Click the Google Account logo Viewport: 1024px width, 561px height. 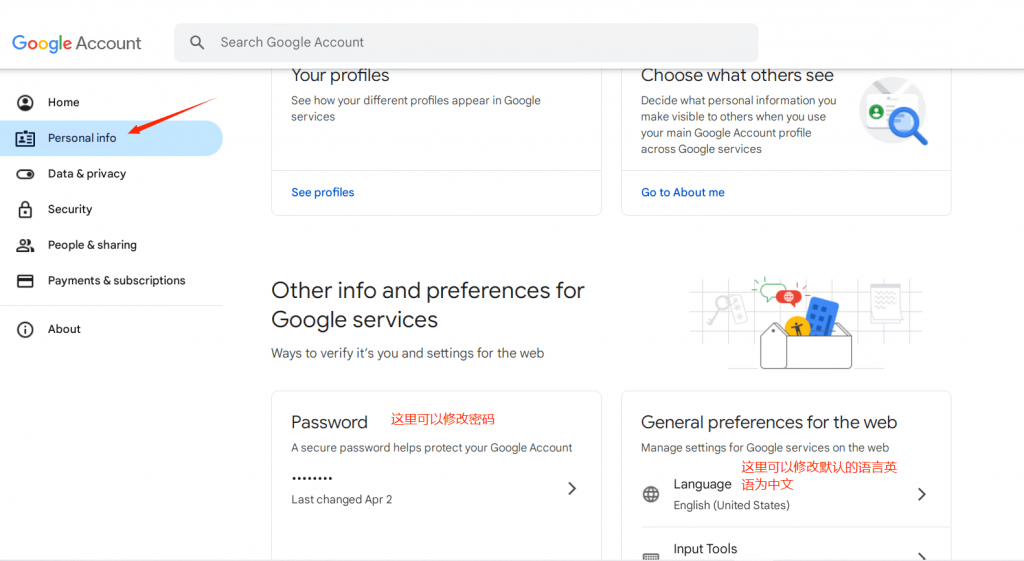click(x=76, y=43)
